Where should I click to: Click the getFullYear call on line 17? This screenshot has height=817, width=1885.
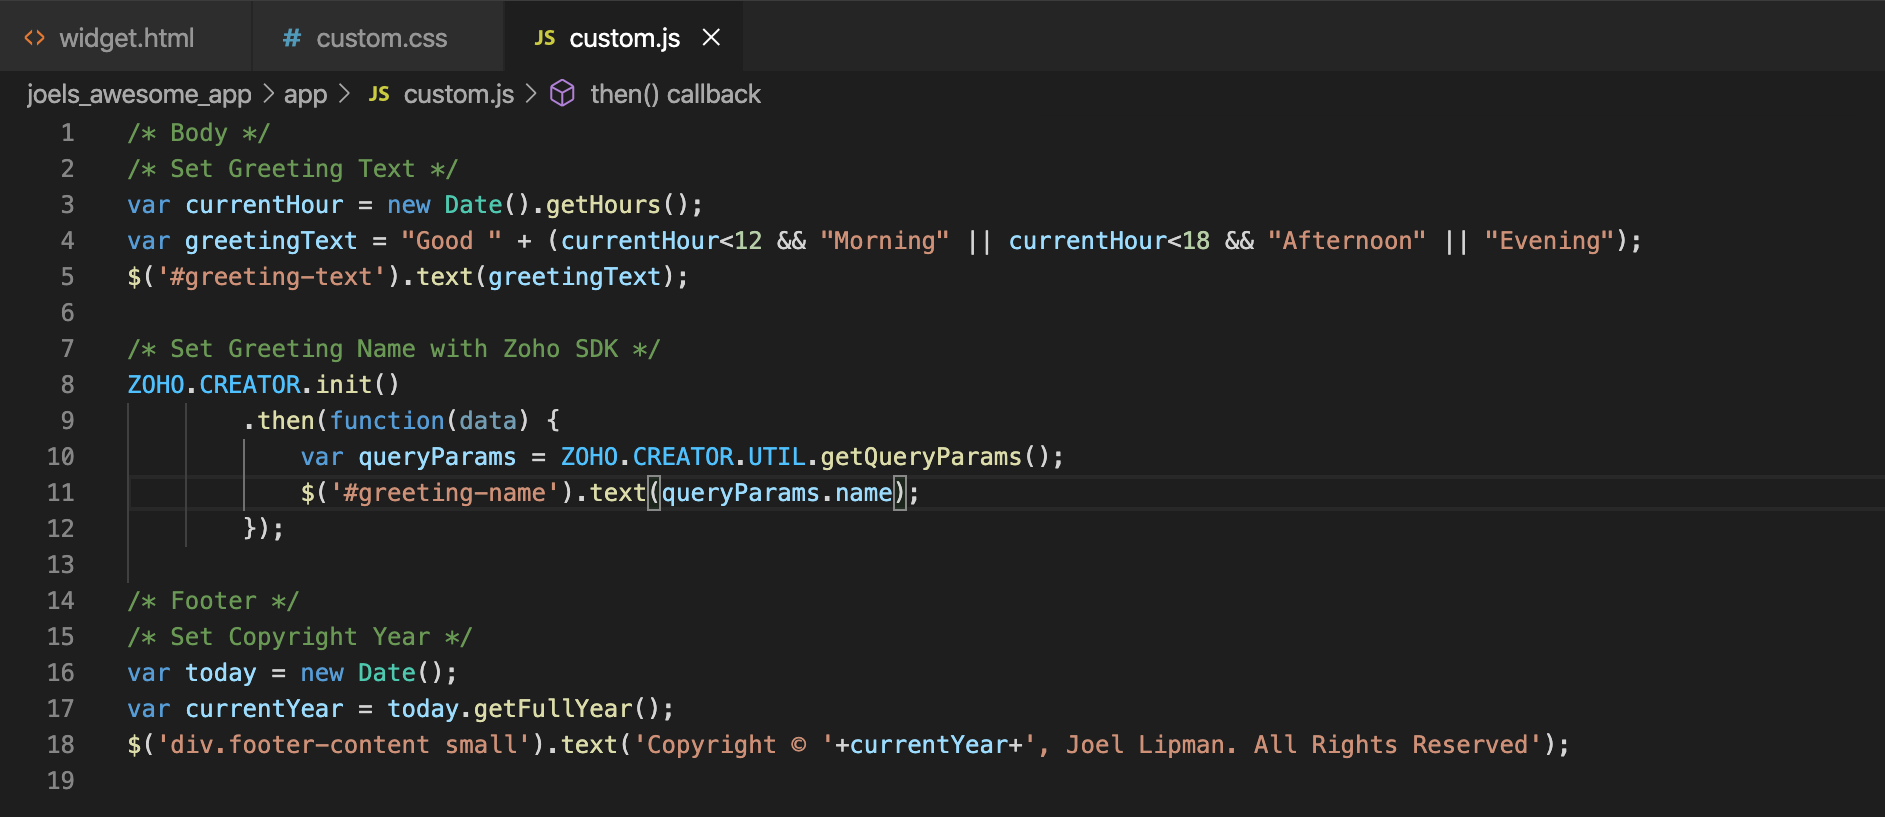(x=552, y=709)
